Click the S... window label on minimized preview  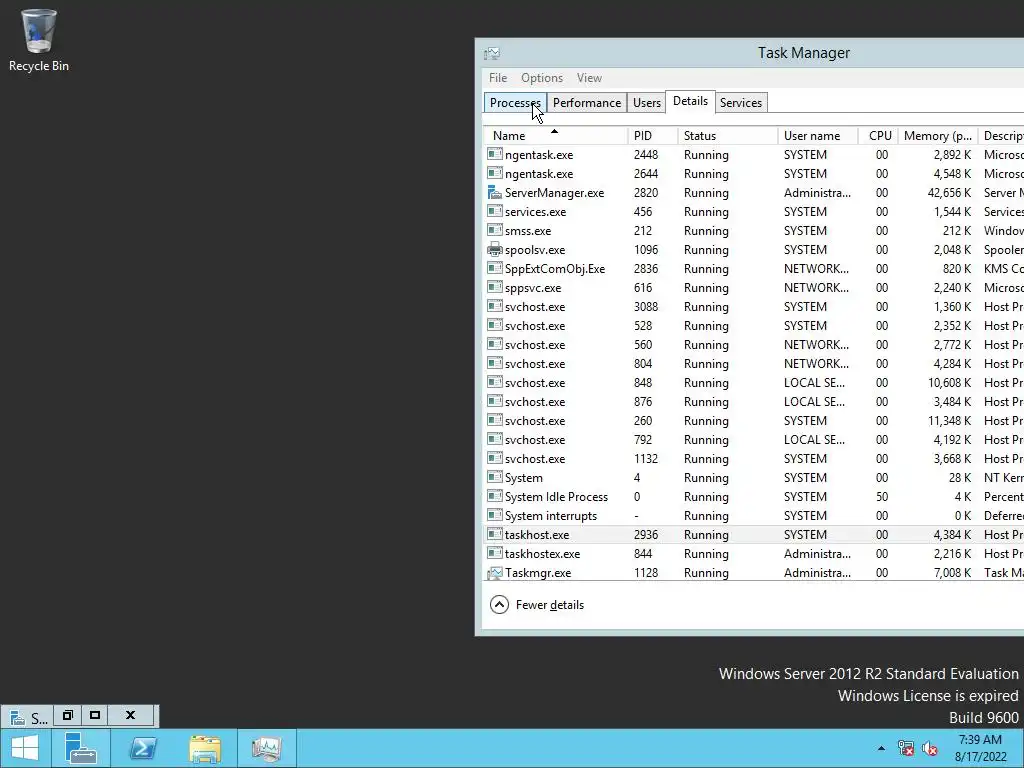tap(39, 719)
